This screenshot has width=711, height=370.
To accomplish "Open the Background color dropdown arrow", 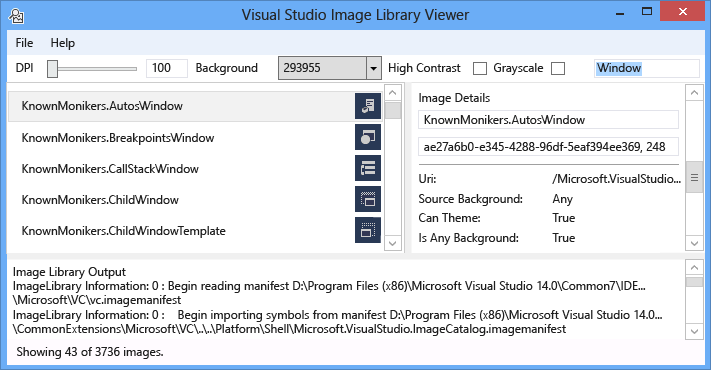I will 373,68.
